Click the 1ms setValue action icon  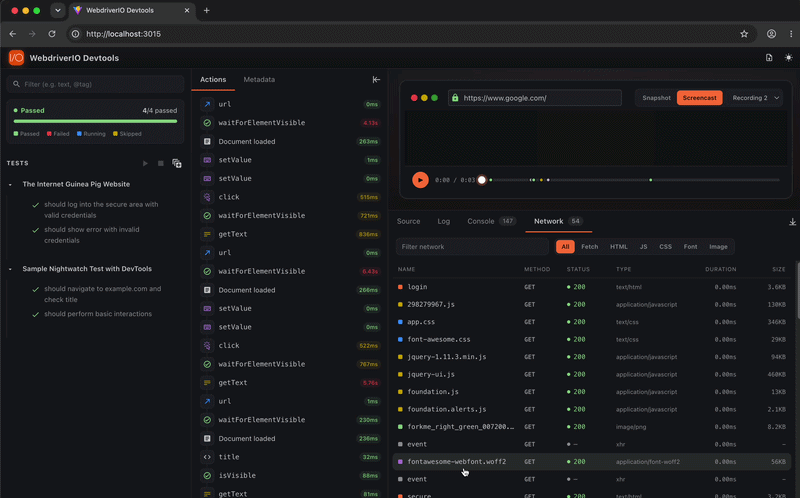tap(207, 160)
